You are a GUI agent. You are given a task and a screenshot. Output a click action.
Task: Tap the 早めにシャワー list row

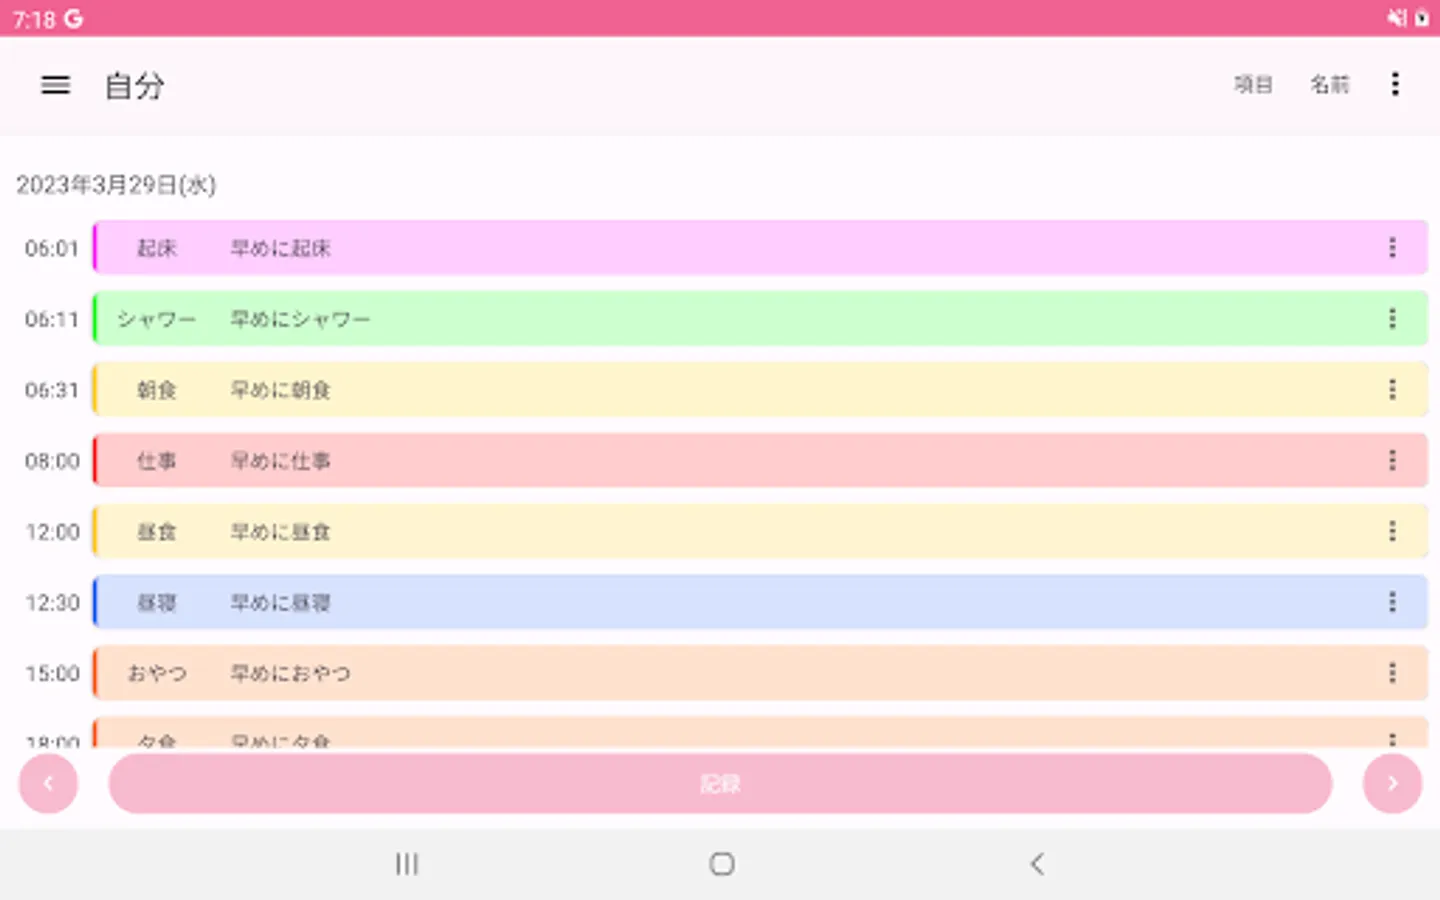click(x=700, y=319)
